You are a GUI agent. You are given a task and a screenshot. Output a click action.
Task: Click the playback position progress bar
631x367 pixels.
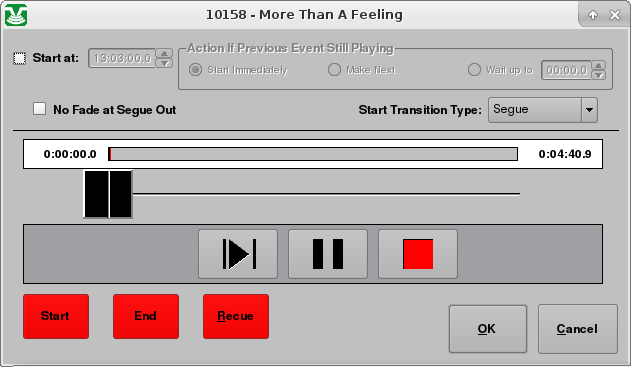tap(313, 154)
